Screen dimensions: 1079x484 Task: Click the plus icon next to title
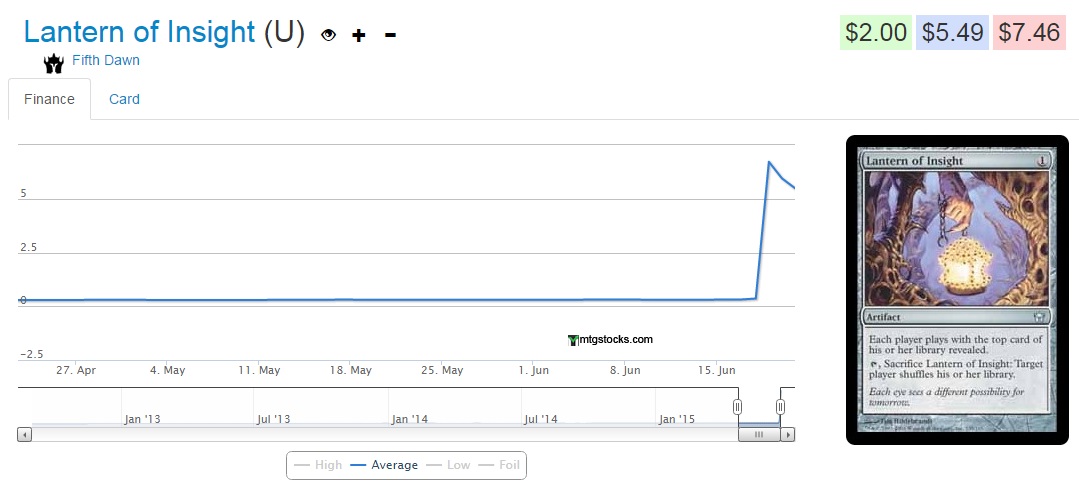pos(359,35)
